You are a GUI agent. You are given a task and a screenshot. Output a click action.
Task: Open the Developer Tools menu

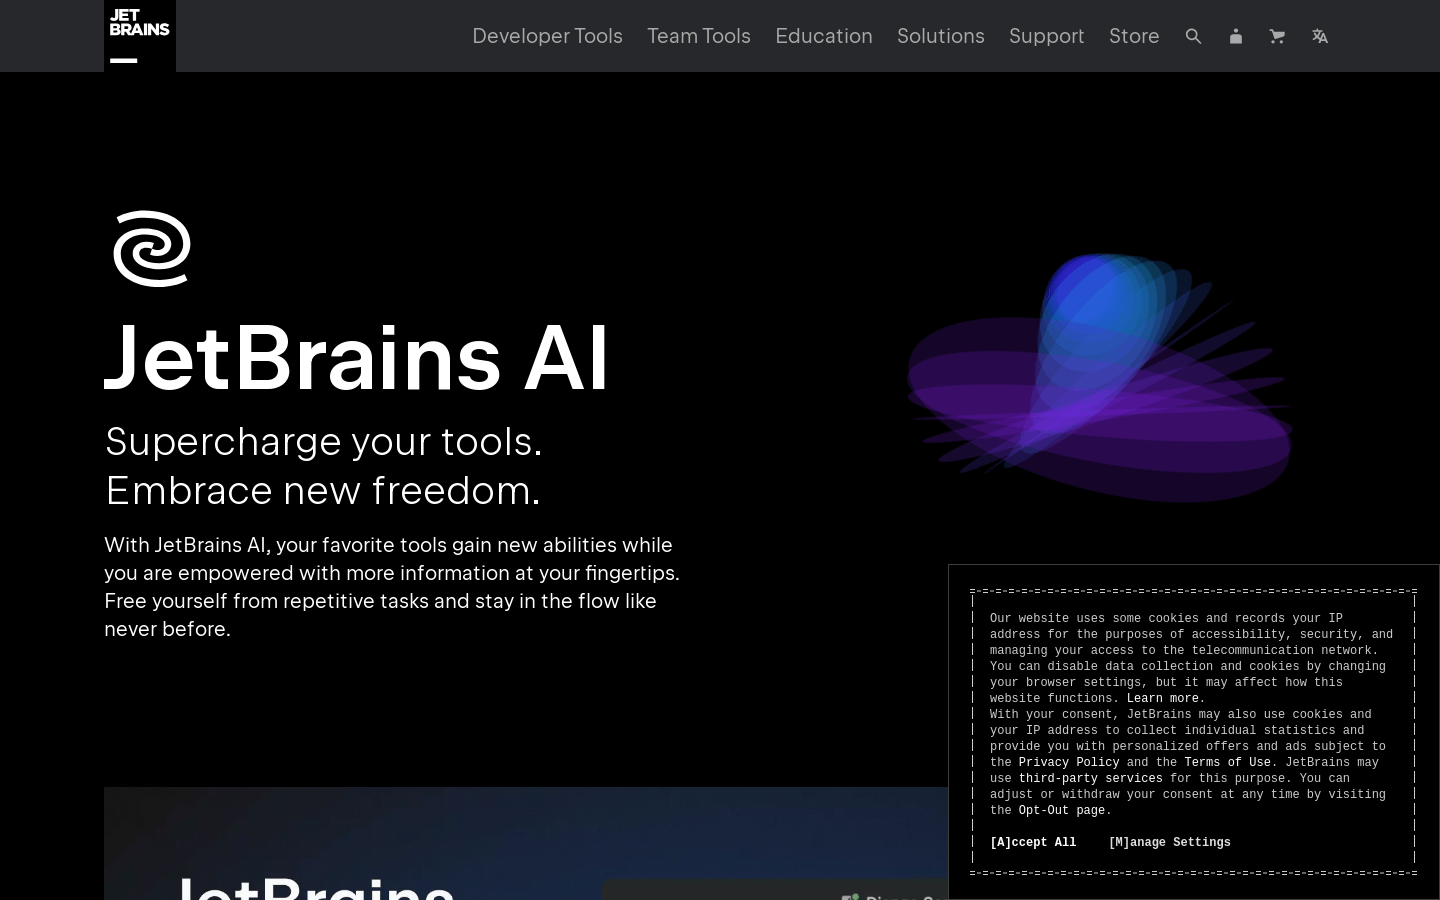[x=547, y=36]
